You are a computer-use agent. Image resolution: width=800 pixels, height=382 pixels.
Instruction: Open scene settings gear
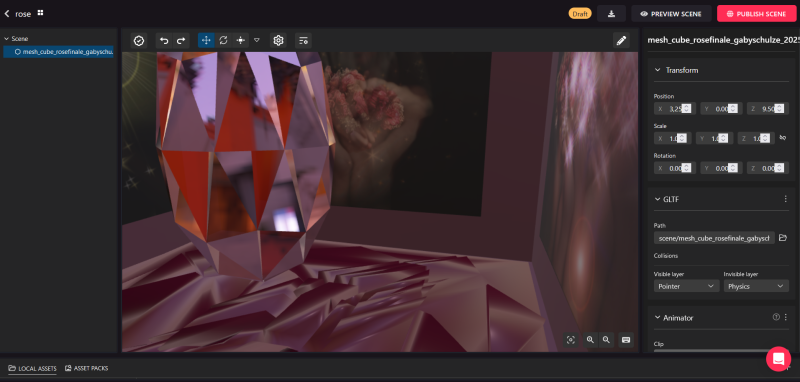[x=278, y=41]
